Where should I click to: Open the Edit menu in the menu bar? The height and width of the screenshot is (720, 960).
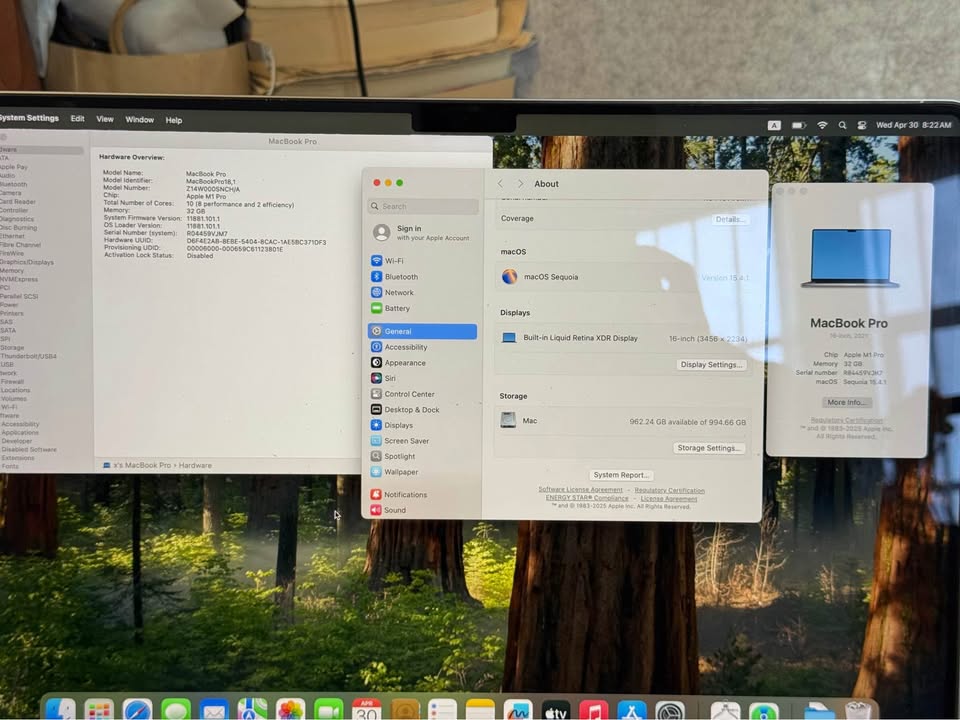[77, 119]
